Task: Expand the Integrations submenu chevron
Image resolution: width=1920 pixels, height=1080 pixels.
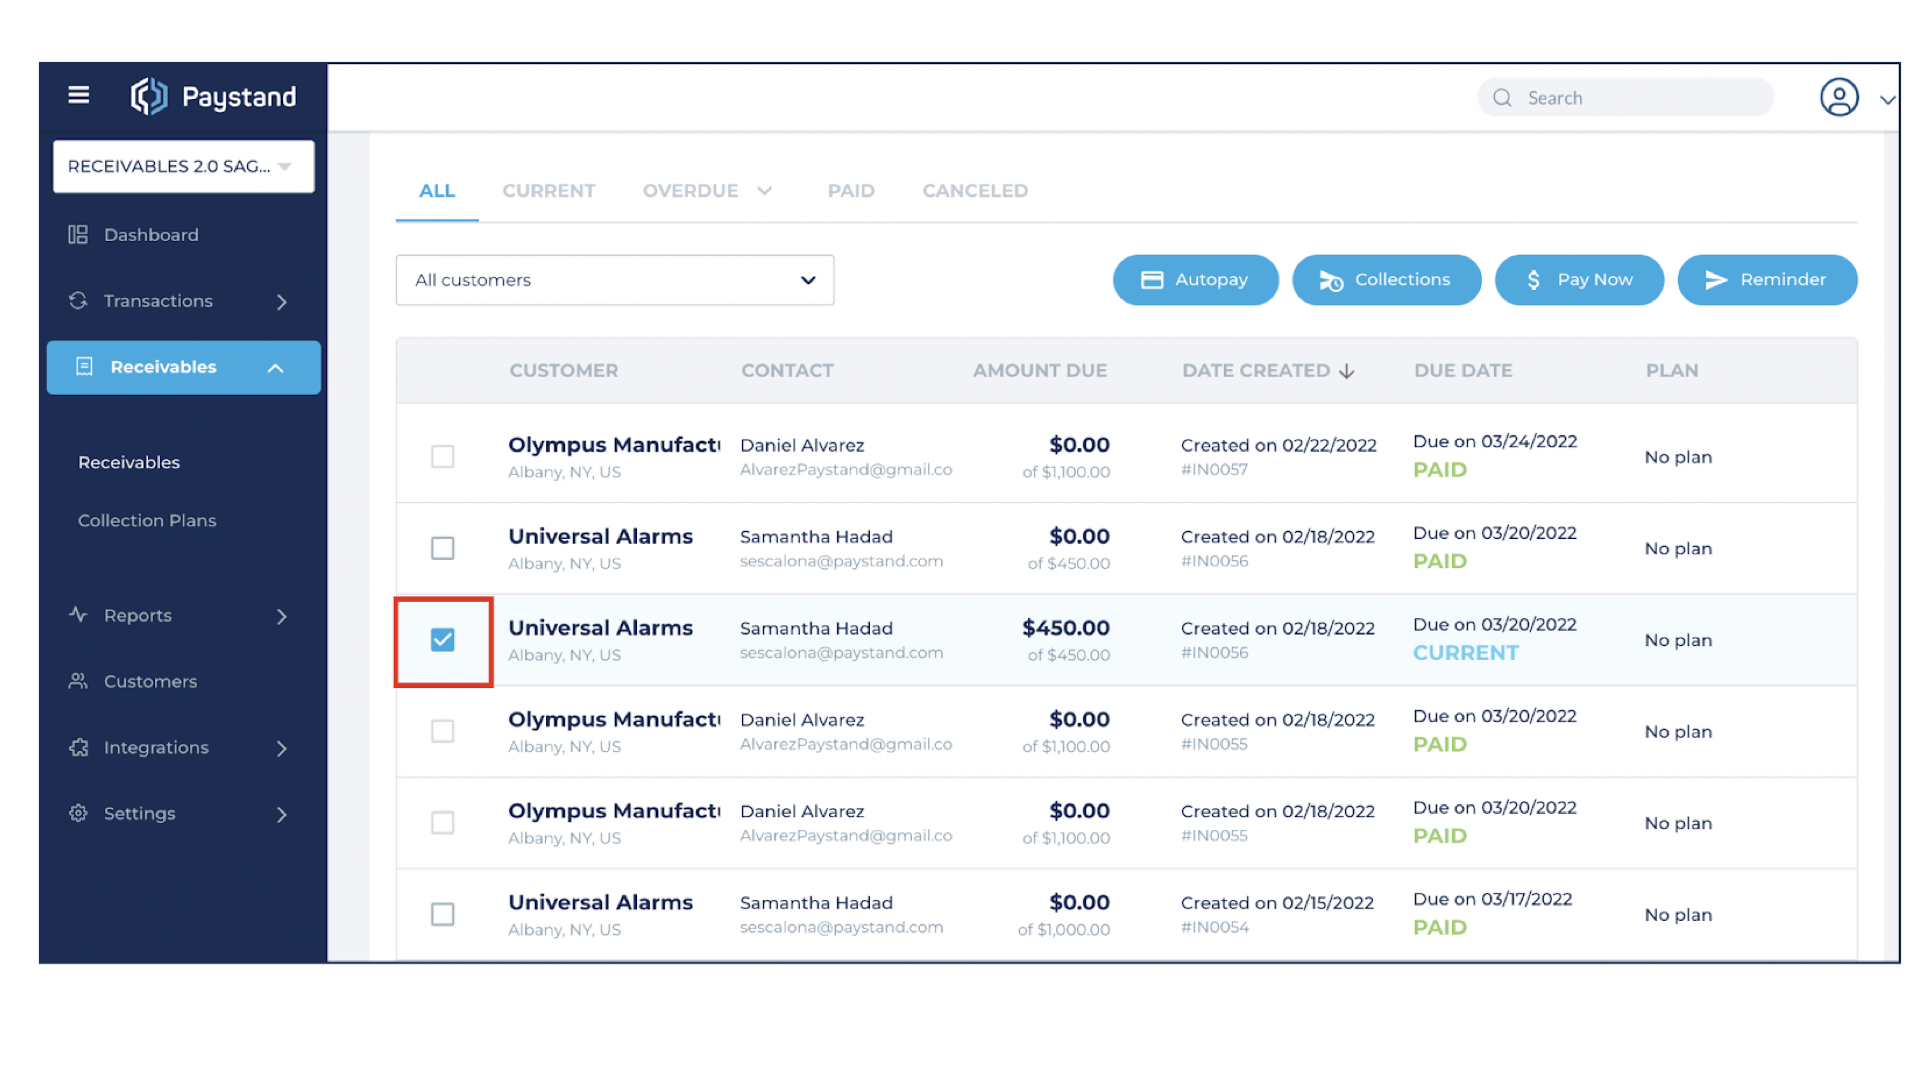Action: [282, 749]
